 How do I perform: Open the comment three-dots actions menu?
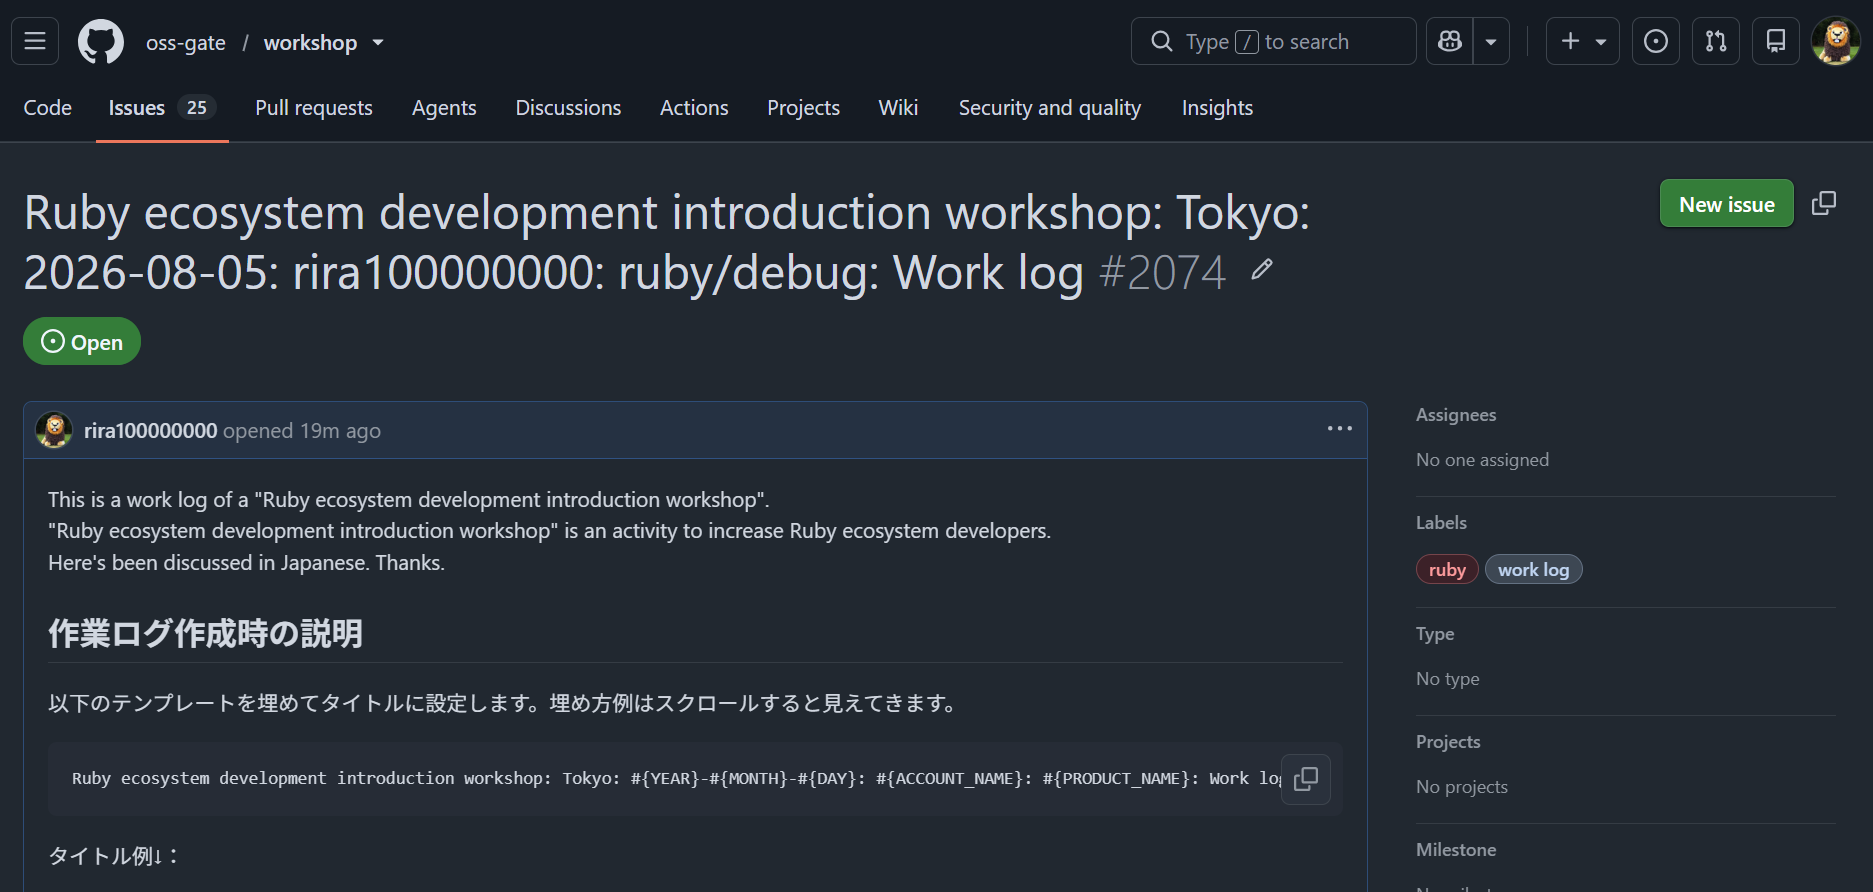pyautogui.click(x=1340, y=429)
